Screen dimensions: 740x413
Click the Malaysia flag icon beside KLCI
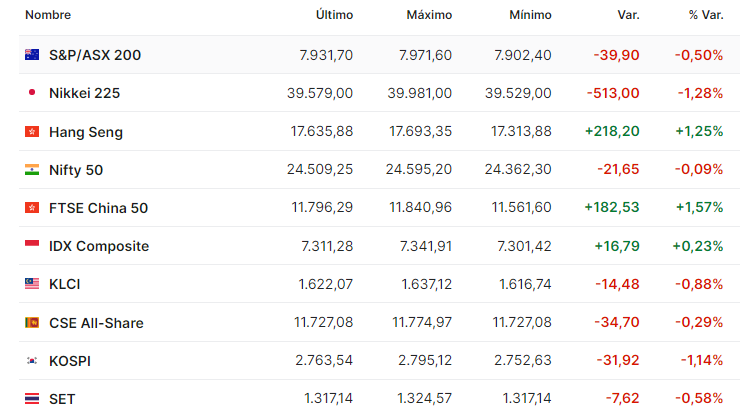pyautogui.click(x=32, y=284)
